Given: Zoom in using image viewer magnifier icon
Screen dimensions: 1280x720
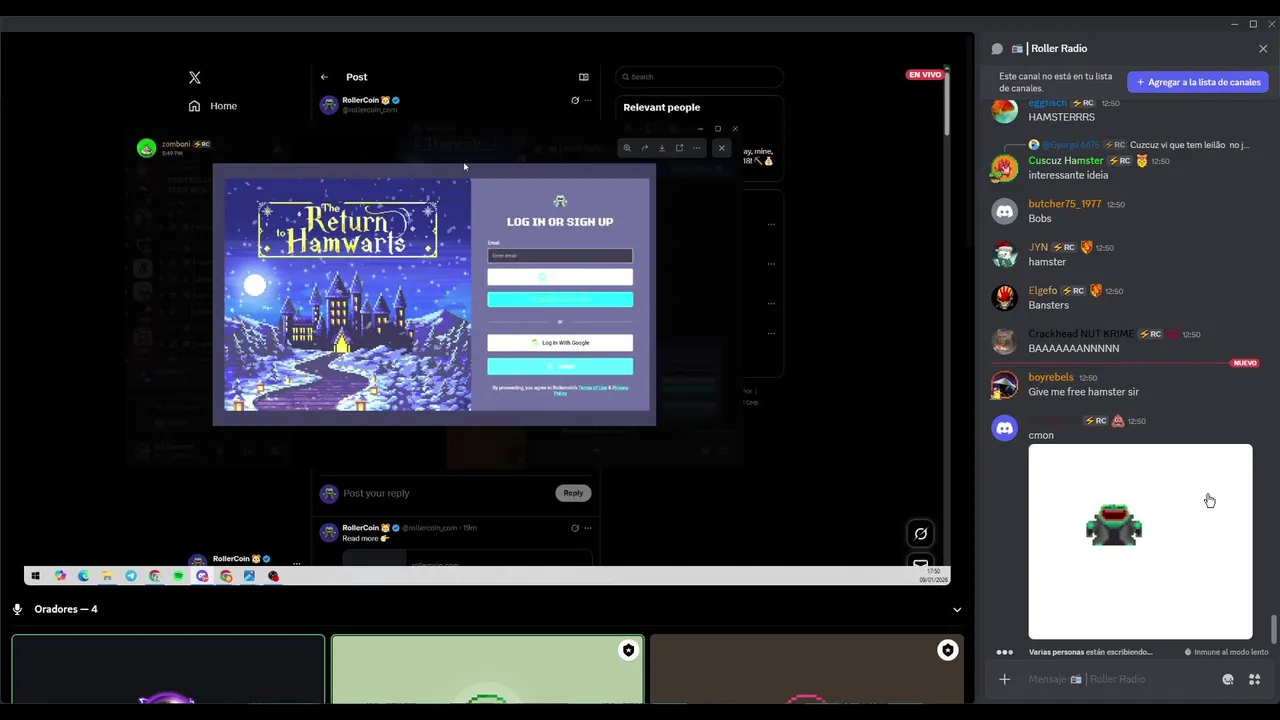Looking at the screenshot, I should pos(627,148).
